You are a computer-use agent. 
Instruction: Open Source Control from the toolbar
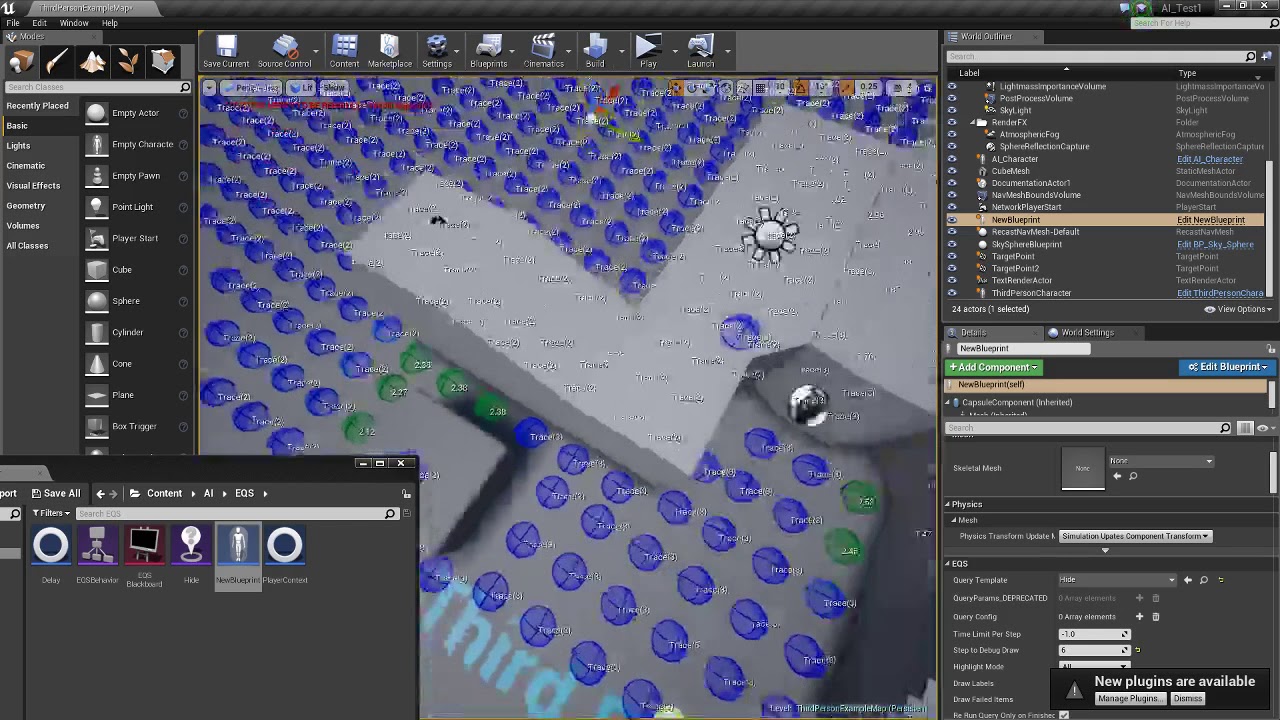pyautogui.click(x=284, y=51)
